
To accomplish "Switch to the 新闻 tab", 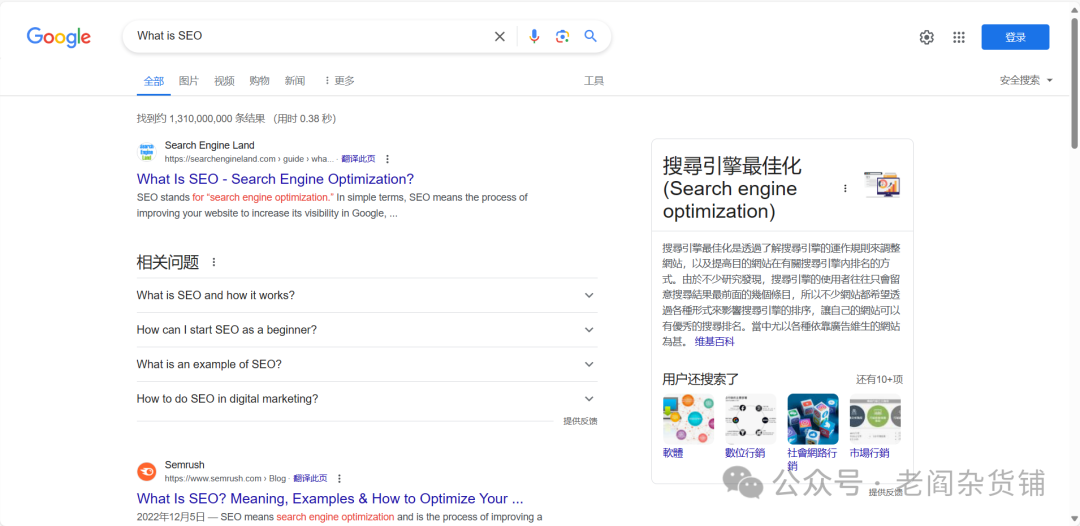I will click(x=295, y=81).
